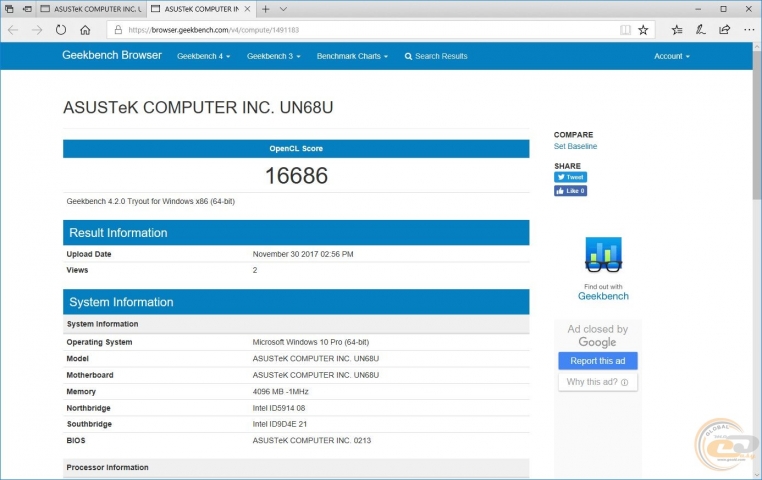Expand the Geekbench 4 dropdown menu
This screenshot has width=762, height=480.
(204, 56)
